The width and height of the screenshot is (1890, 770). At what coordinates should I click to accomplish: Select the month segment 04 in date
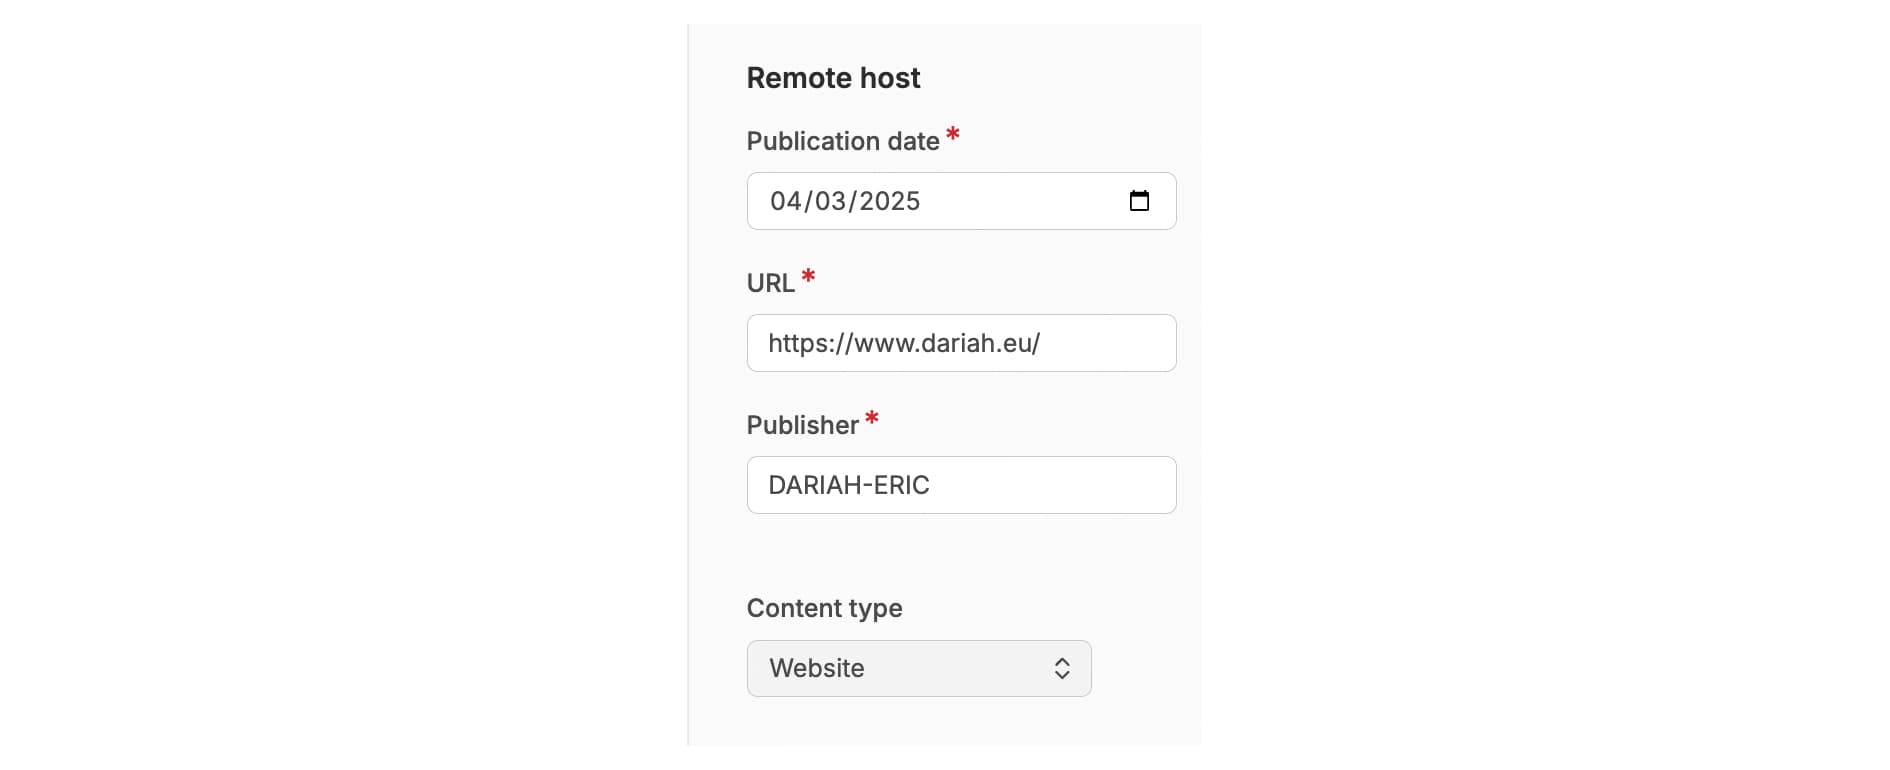785,201
